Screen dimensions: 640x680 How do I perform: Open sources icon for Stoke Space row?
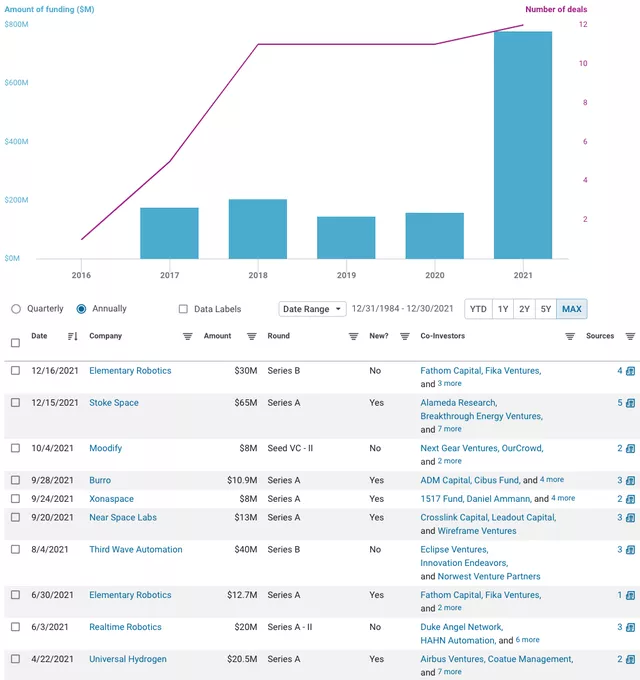click(630, 403)
